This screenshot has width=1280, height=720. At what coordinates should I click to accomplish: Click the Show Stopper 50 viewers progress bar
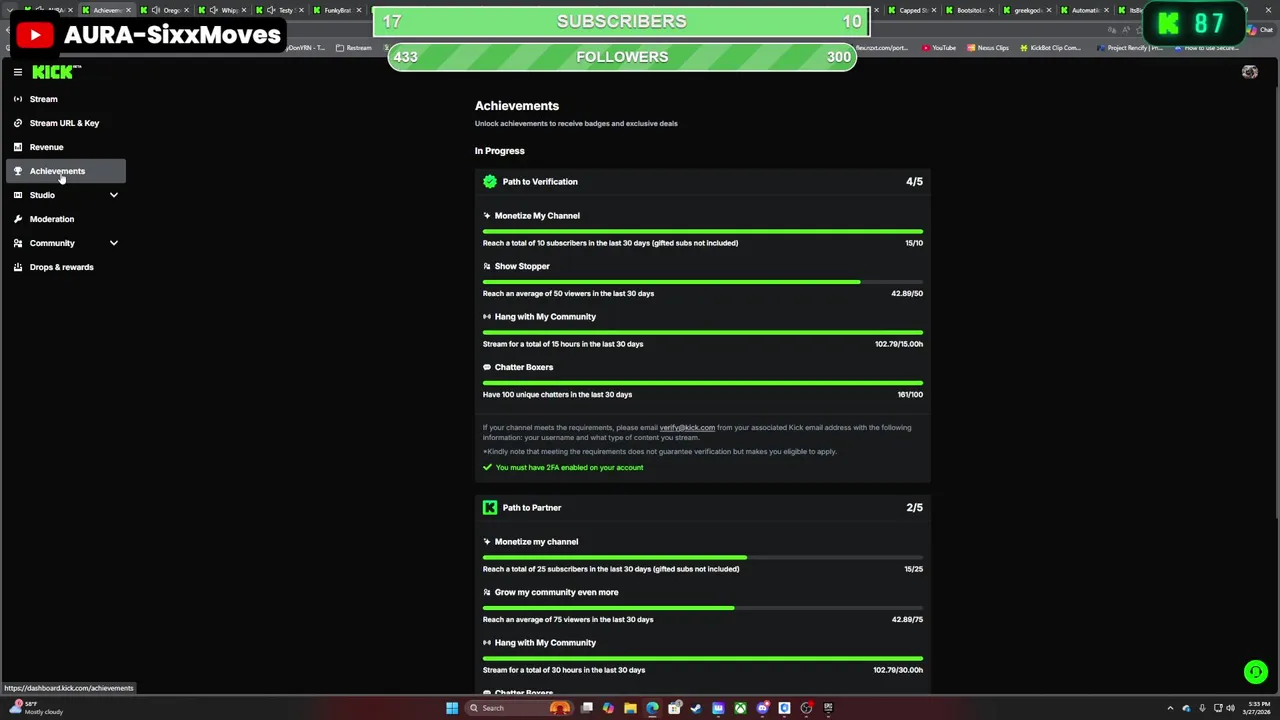703,282
